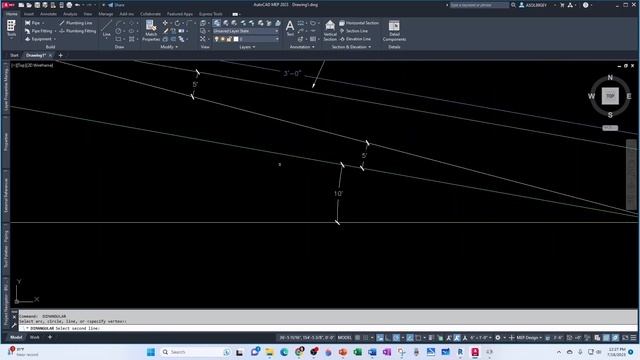The width and height of the screenshot is (640, 360).
Task: Expand the Annotation panel flyout
Action: point(302,47)
